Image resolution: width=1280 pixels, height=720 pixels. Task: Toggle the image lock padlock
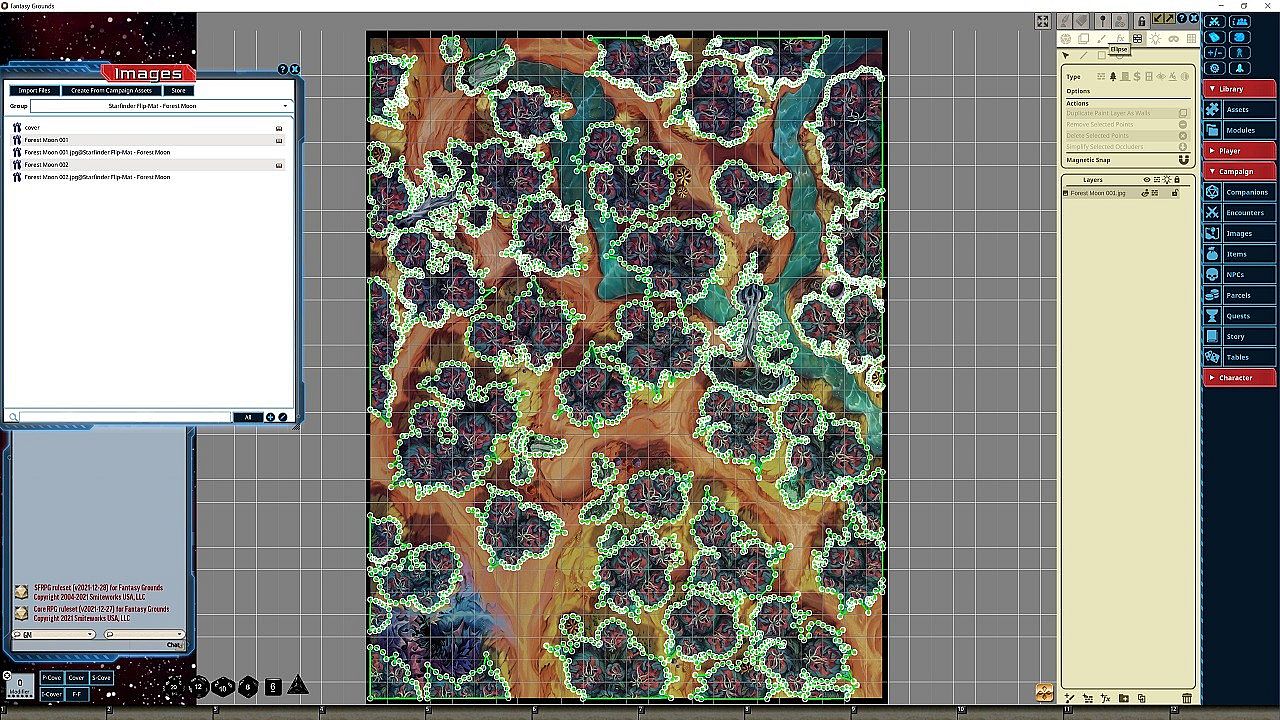click(1141, 21)
